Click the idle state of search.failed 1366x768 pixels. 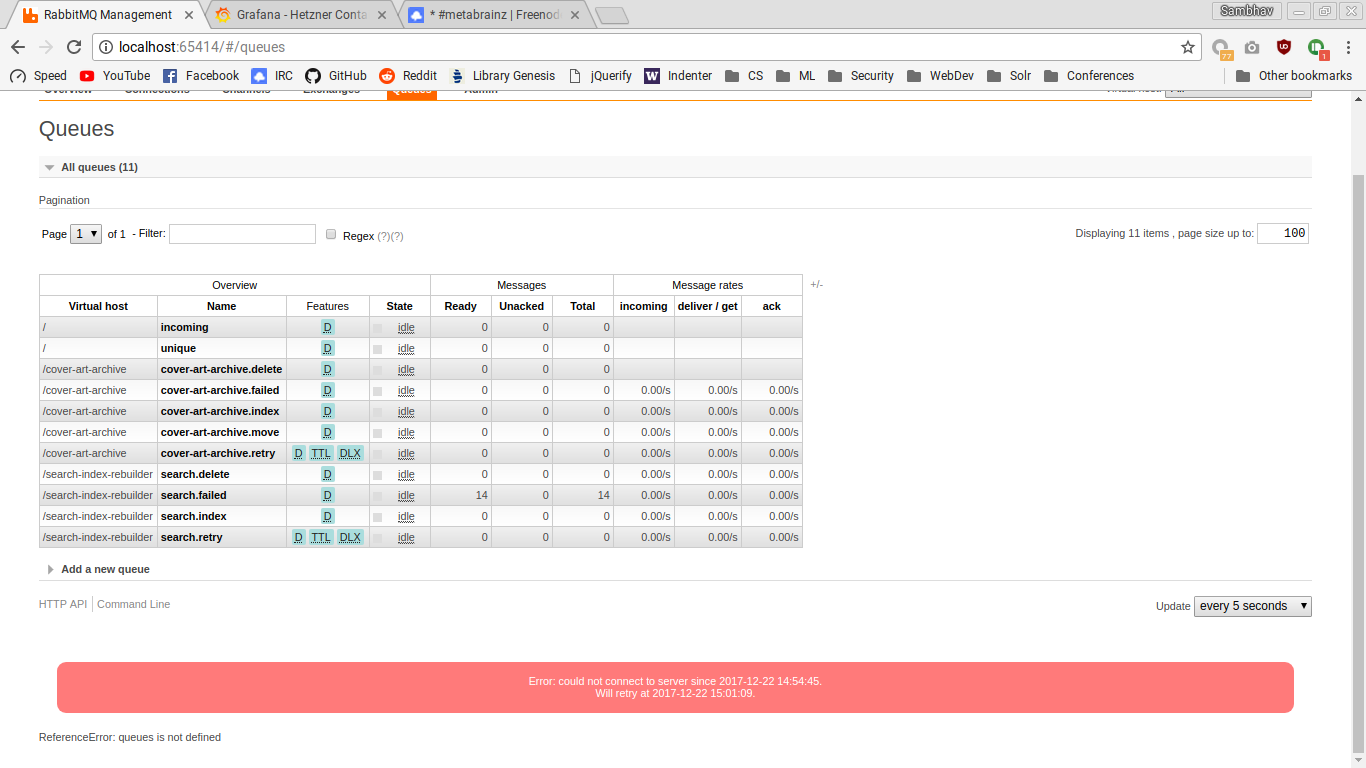[x=405, y=495]
